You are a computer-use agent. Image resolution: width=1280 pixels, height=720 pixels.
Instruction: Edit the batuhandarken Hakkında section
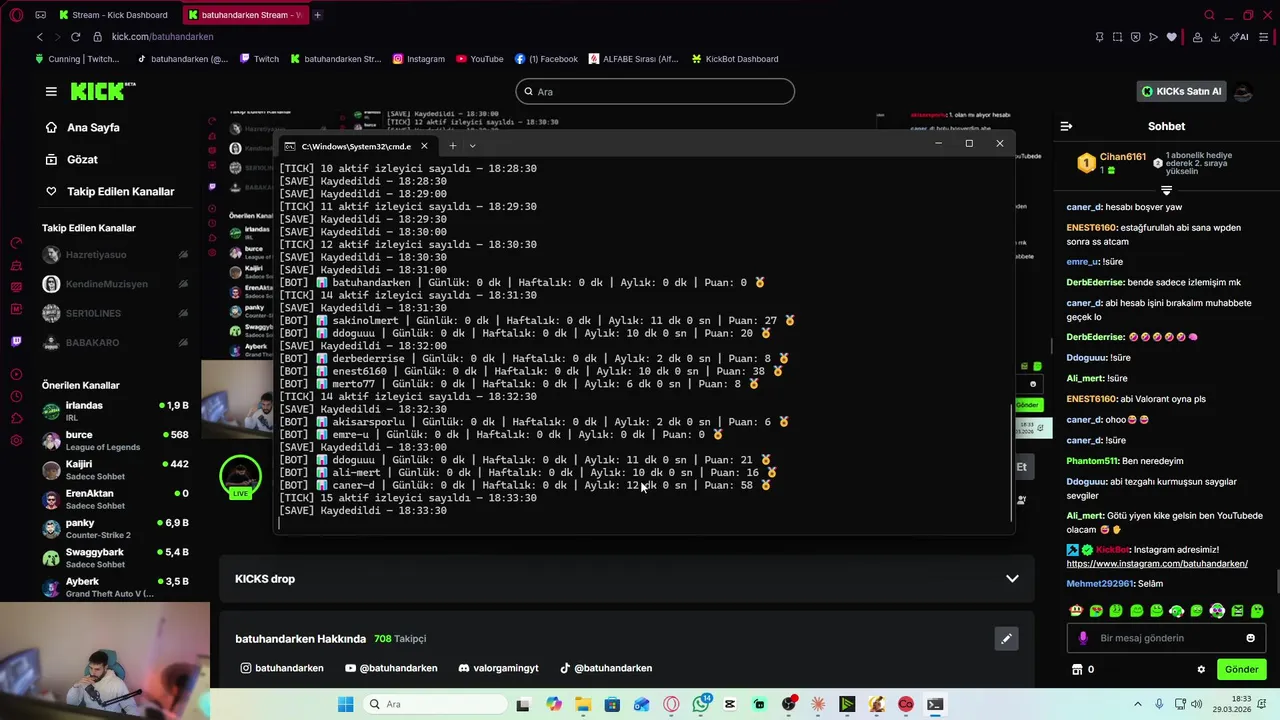pyautogui.click(x=1006, y=639)
